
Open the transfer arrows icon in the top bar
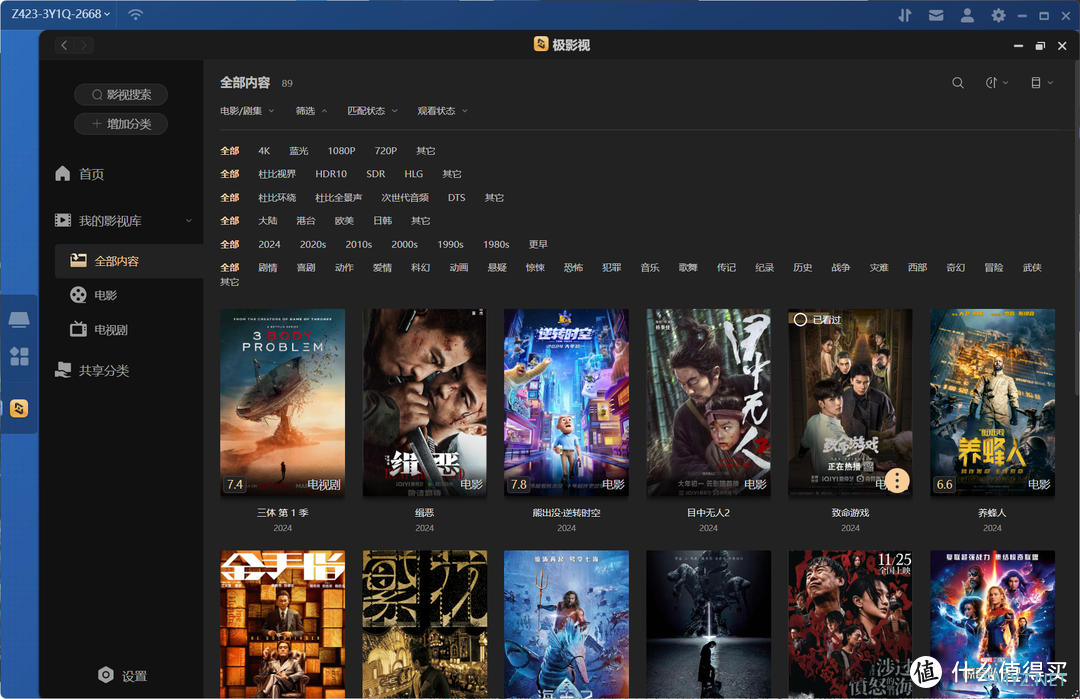coord(904,15)
